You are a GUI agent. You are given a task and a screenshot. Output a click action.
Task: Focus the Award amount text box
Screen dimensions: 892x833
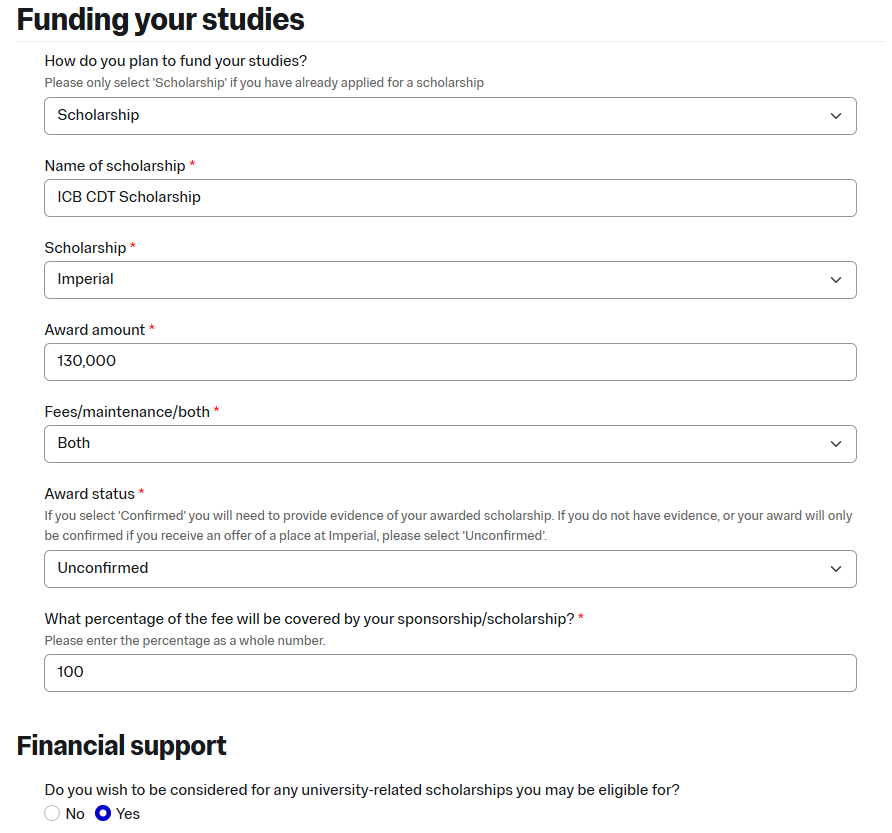pos(450,362)
